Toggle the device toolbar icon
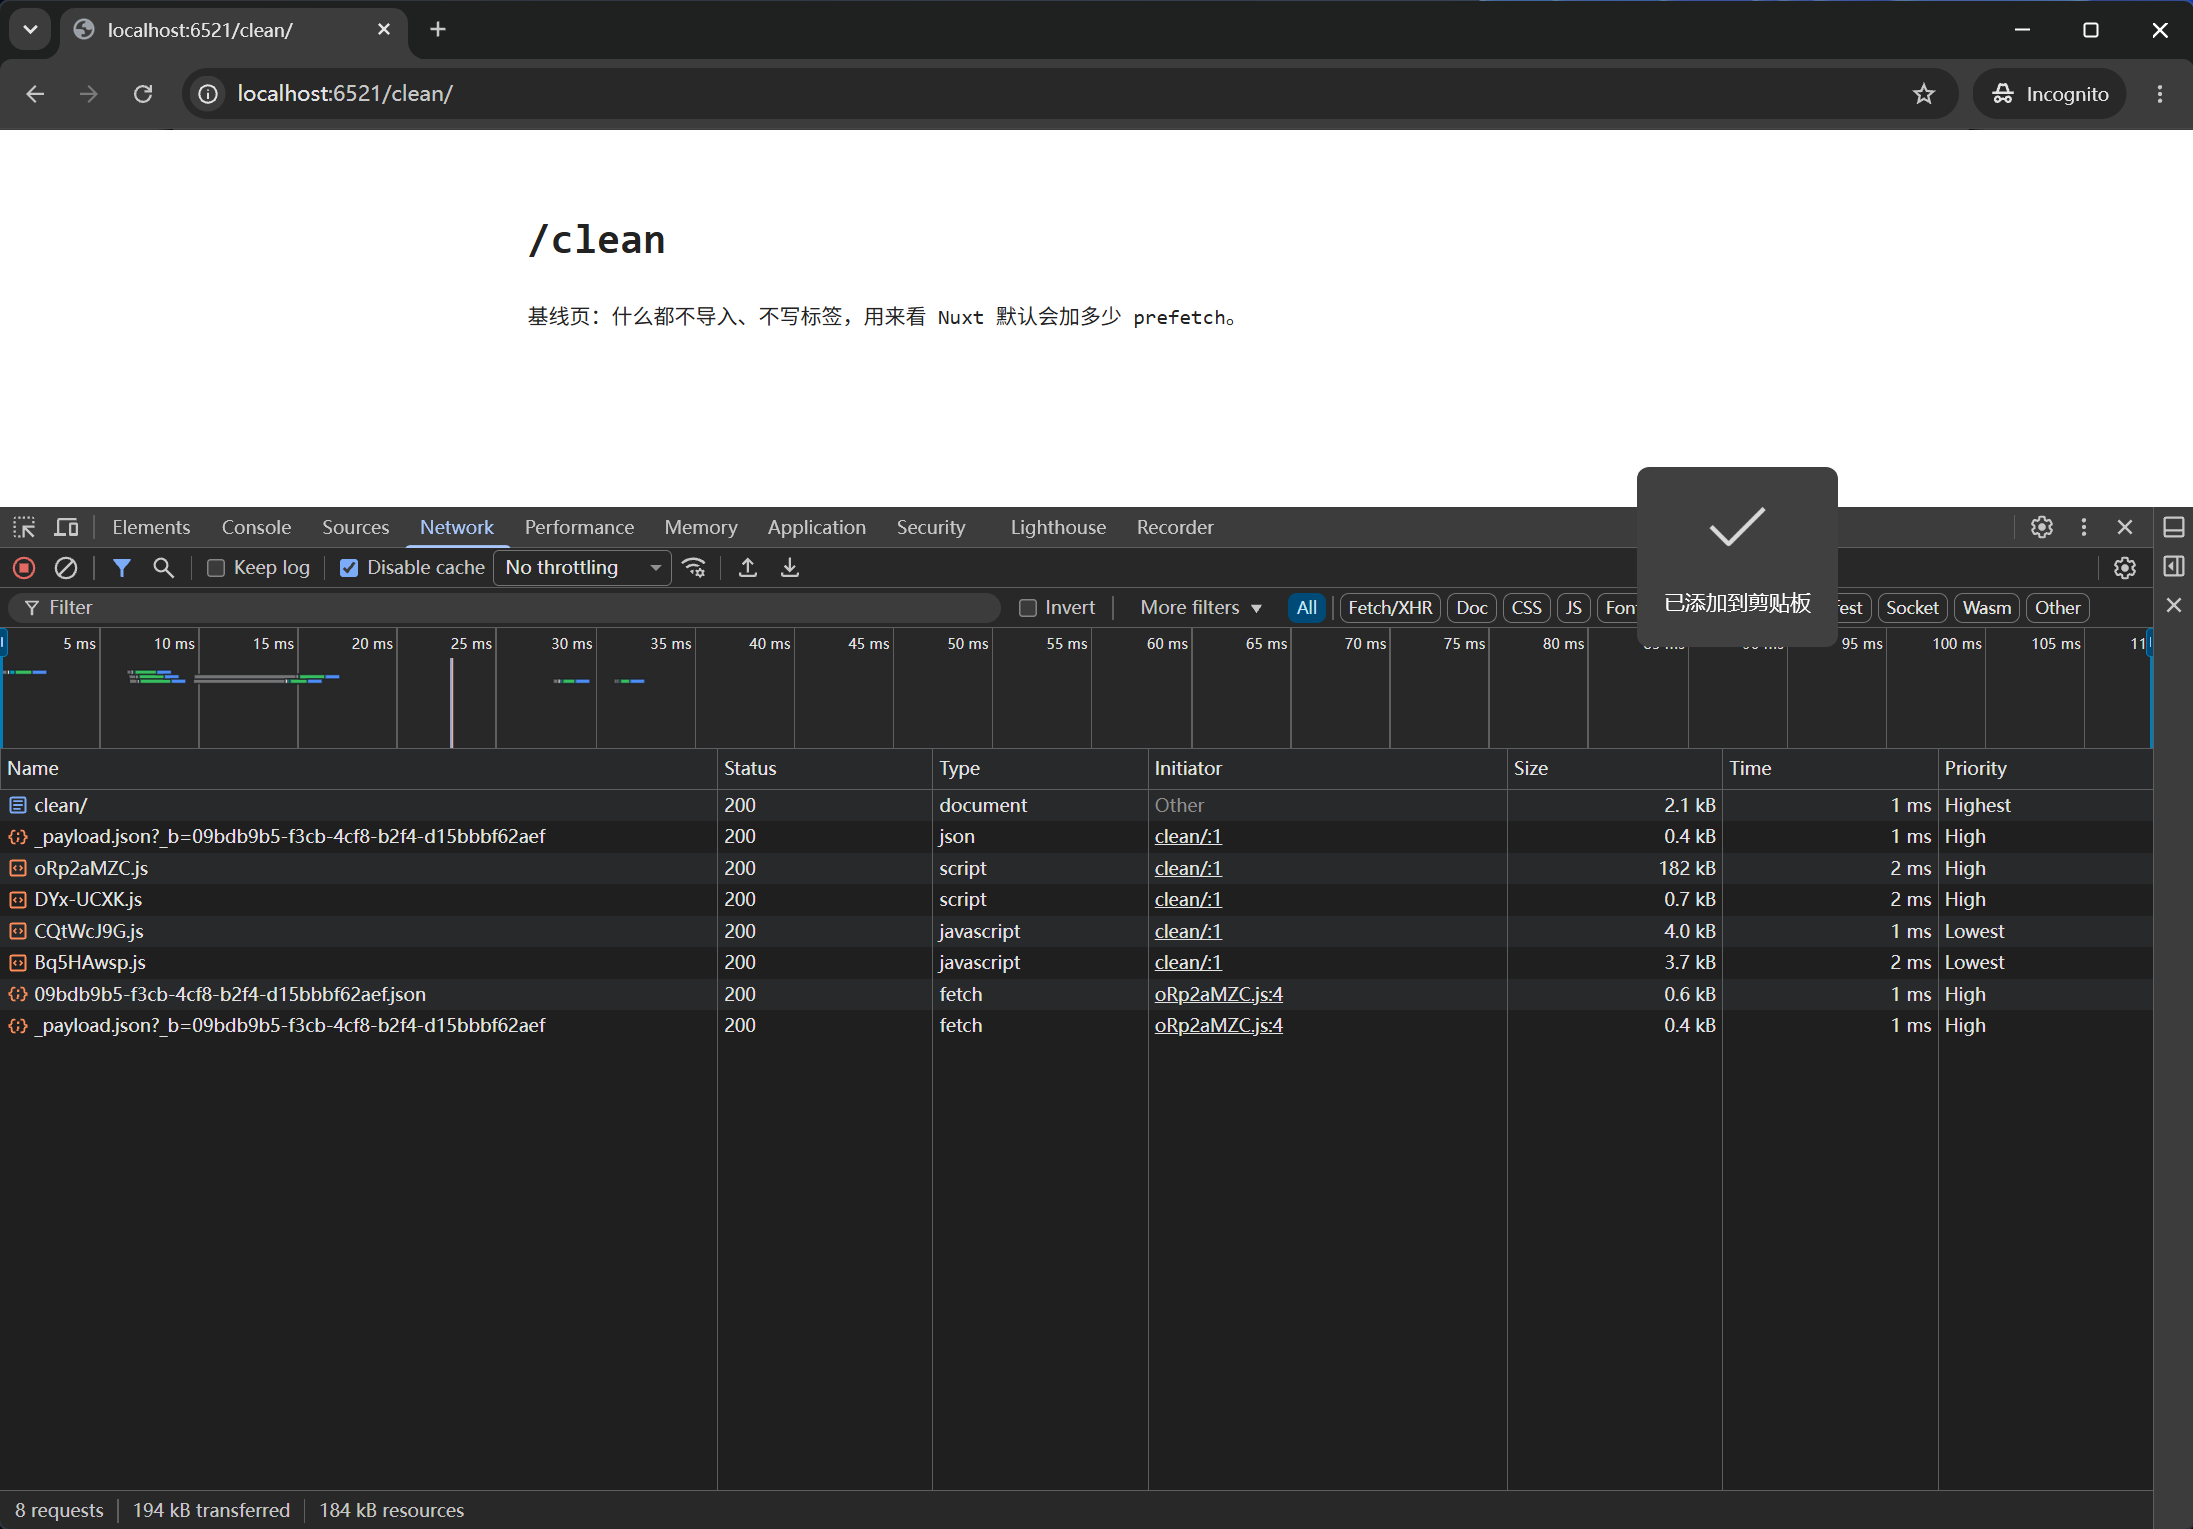Screen dimensions: 2193x1529 click(67, 527)
